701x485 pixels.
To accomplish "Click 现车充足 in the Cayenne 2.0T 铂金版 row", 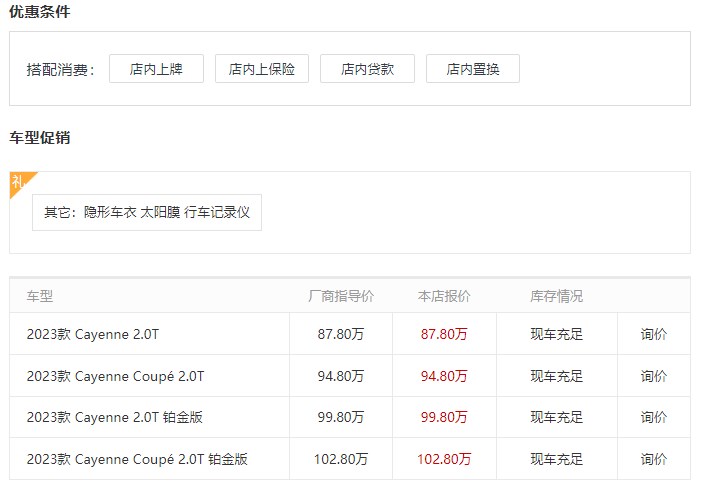I will [557, 417].
